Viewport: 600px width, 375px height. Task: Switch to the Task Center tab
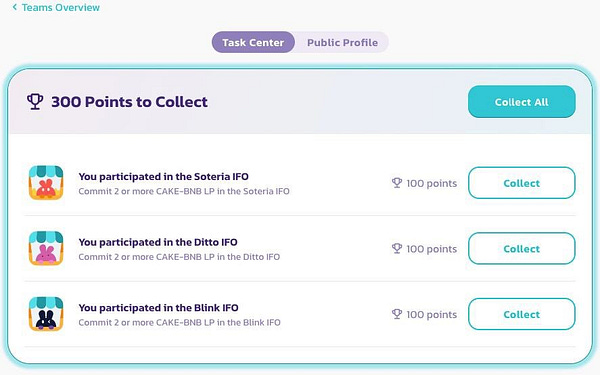pyautogui.click(x=253, y=42)
